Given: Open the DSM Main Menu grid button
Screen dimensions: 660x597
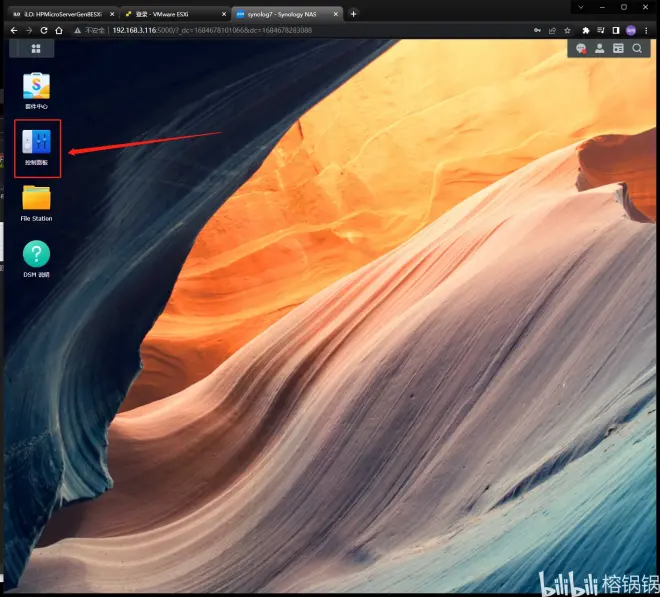Looking at the screenshot, I should pos(36,49).
